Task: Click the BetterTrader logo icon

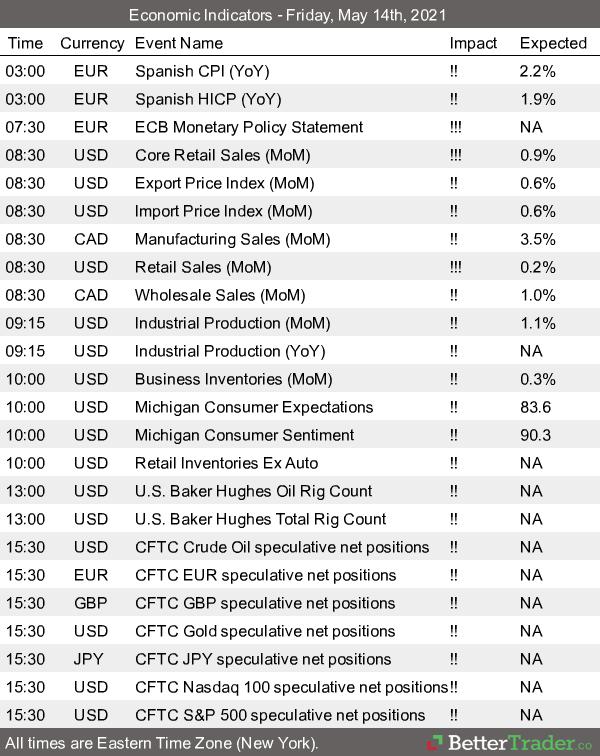Action: [x=435, y=743]
